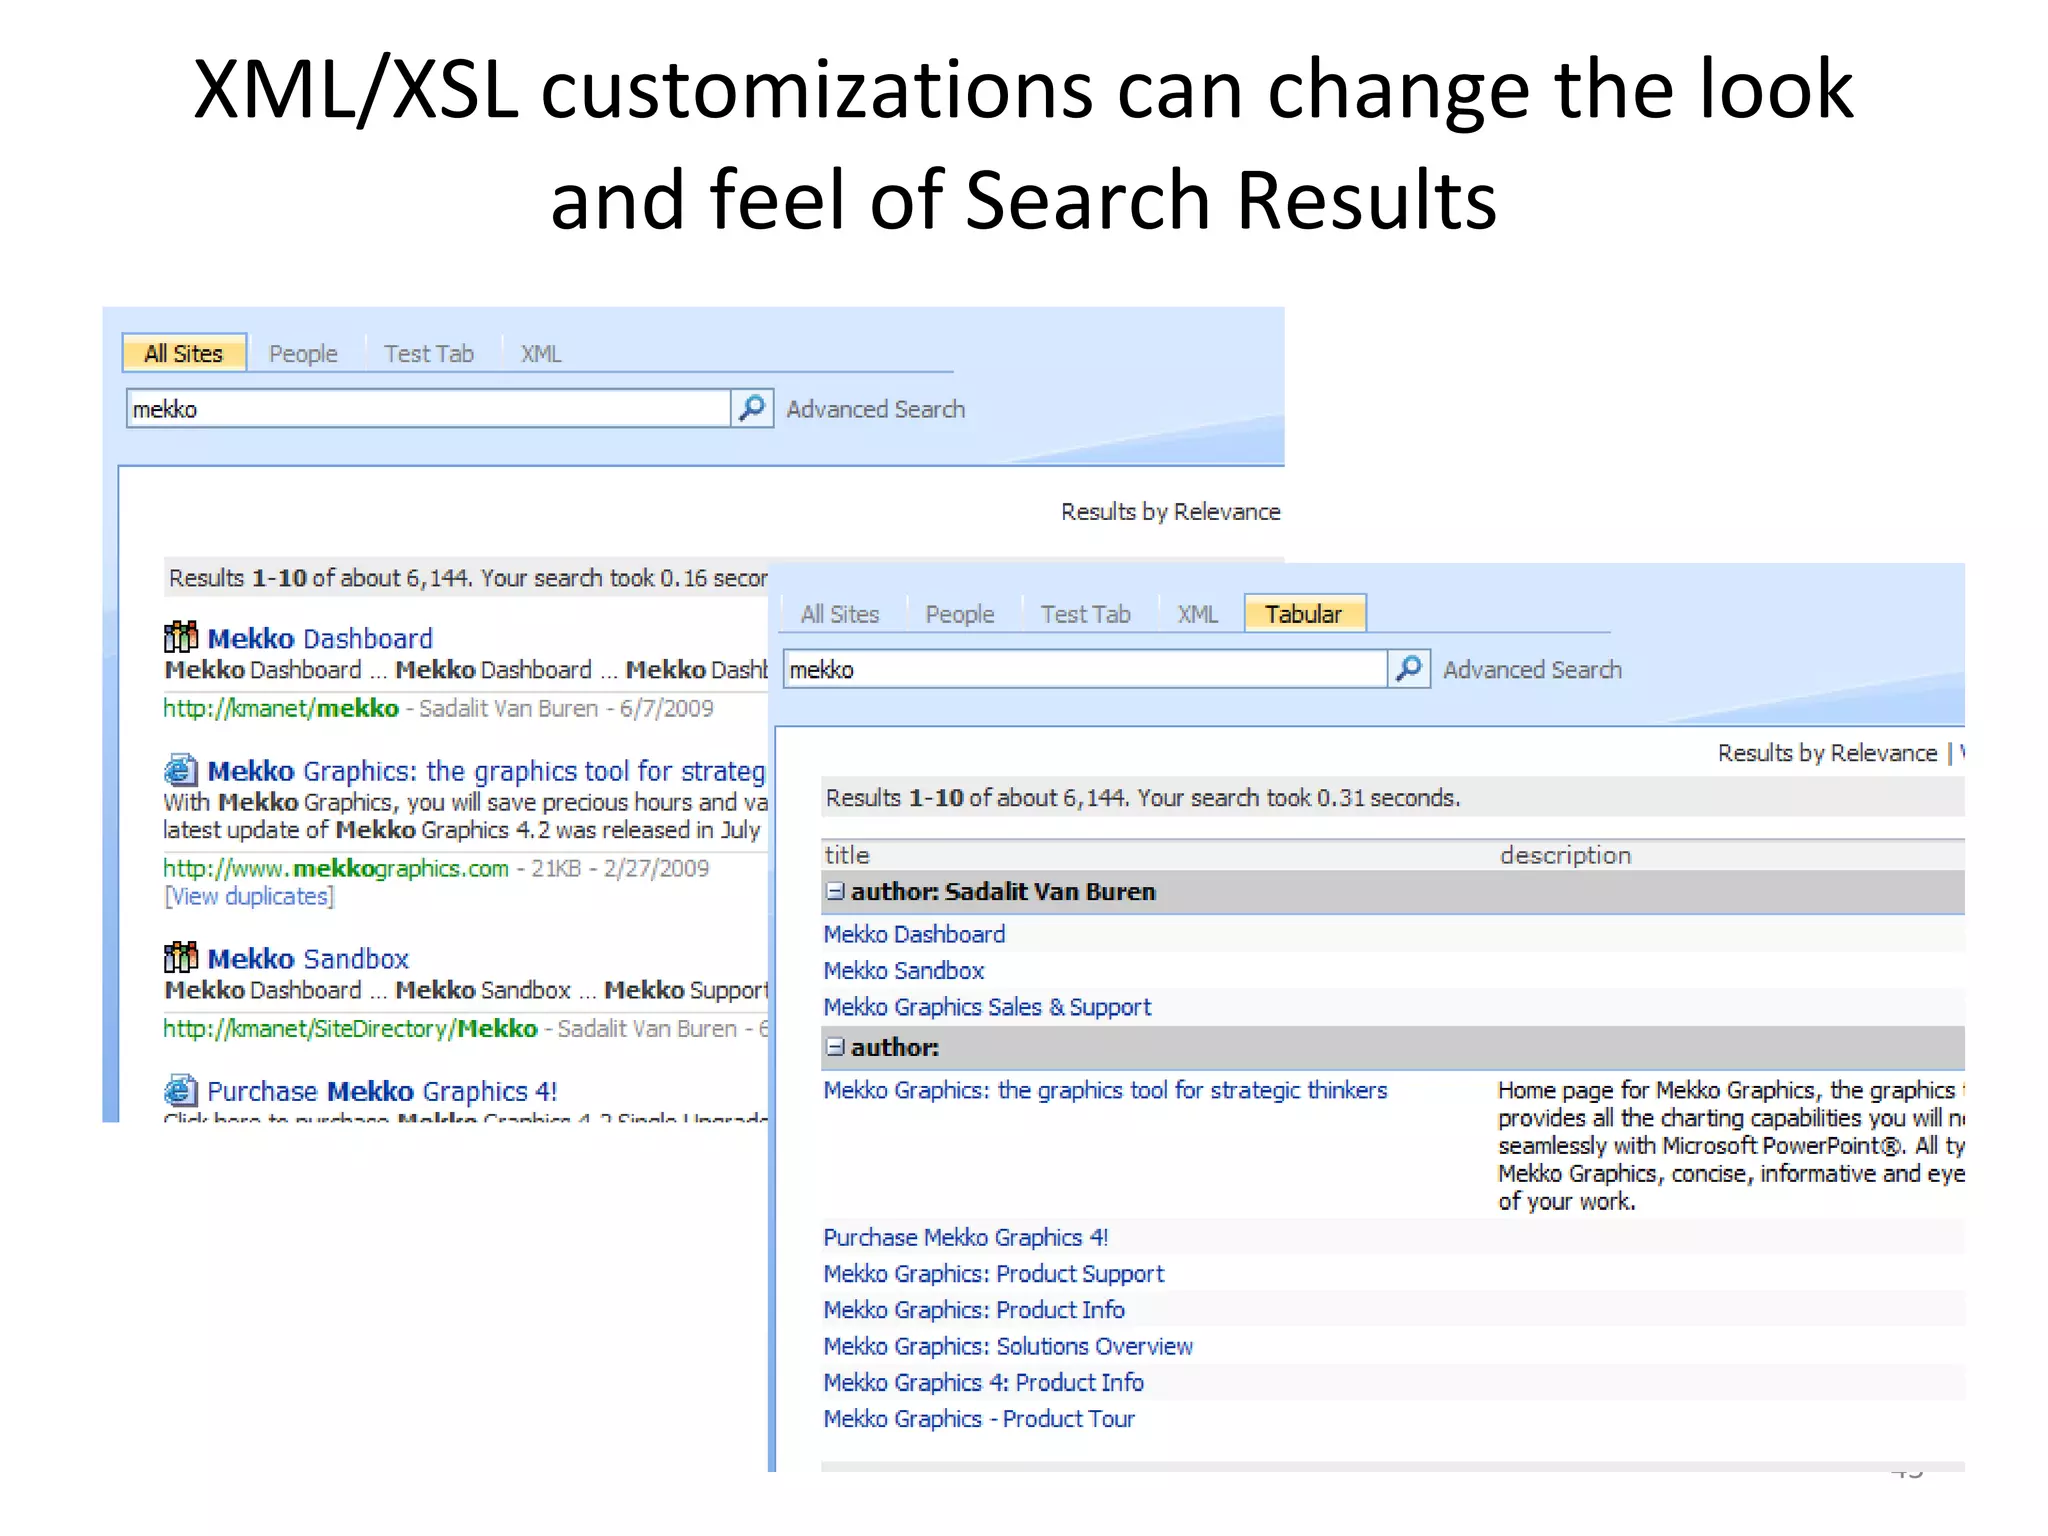Screen dimensions: 2048x1536
Task: Select the All Sites tab in the left window
Action: [184, 353]
